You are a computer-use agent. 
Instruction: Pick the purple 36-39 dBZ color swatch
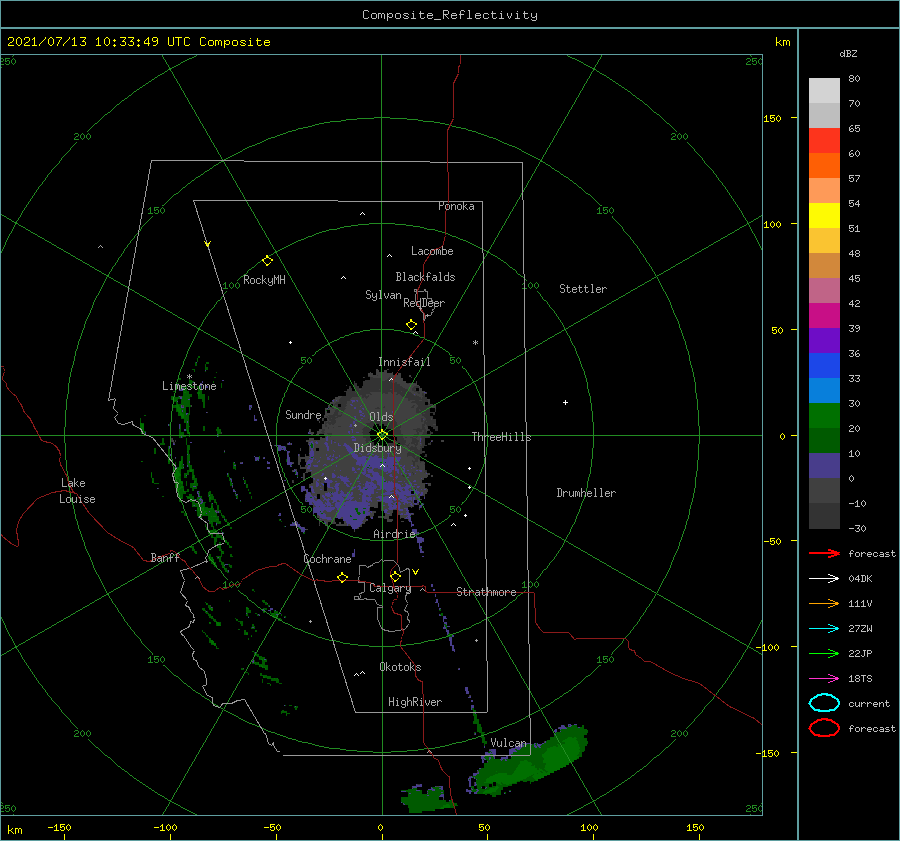(824, 341)
